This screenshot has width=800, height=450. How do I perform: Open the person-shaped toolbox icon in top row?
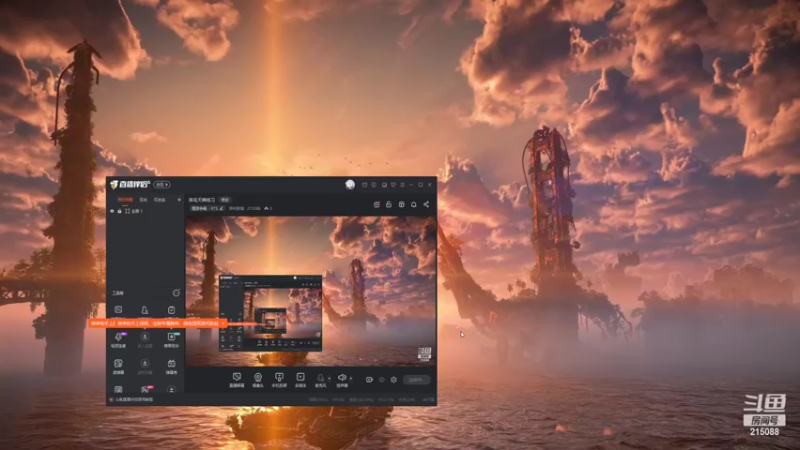point(145,310)
